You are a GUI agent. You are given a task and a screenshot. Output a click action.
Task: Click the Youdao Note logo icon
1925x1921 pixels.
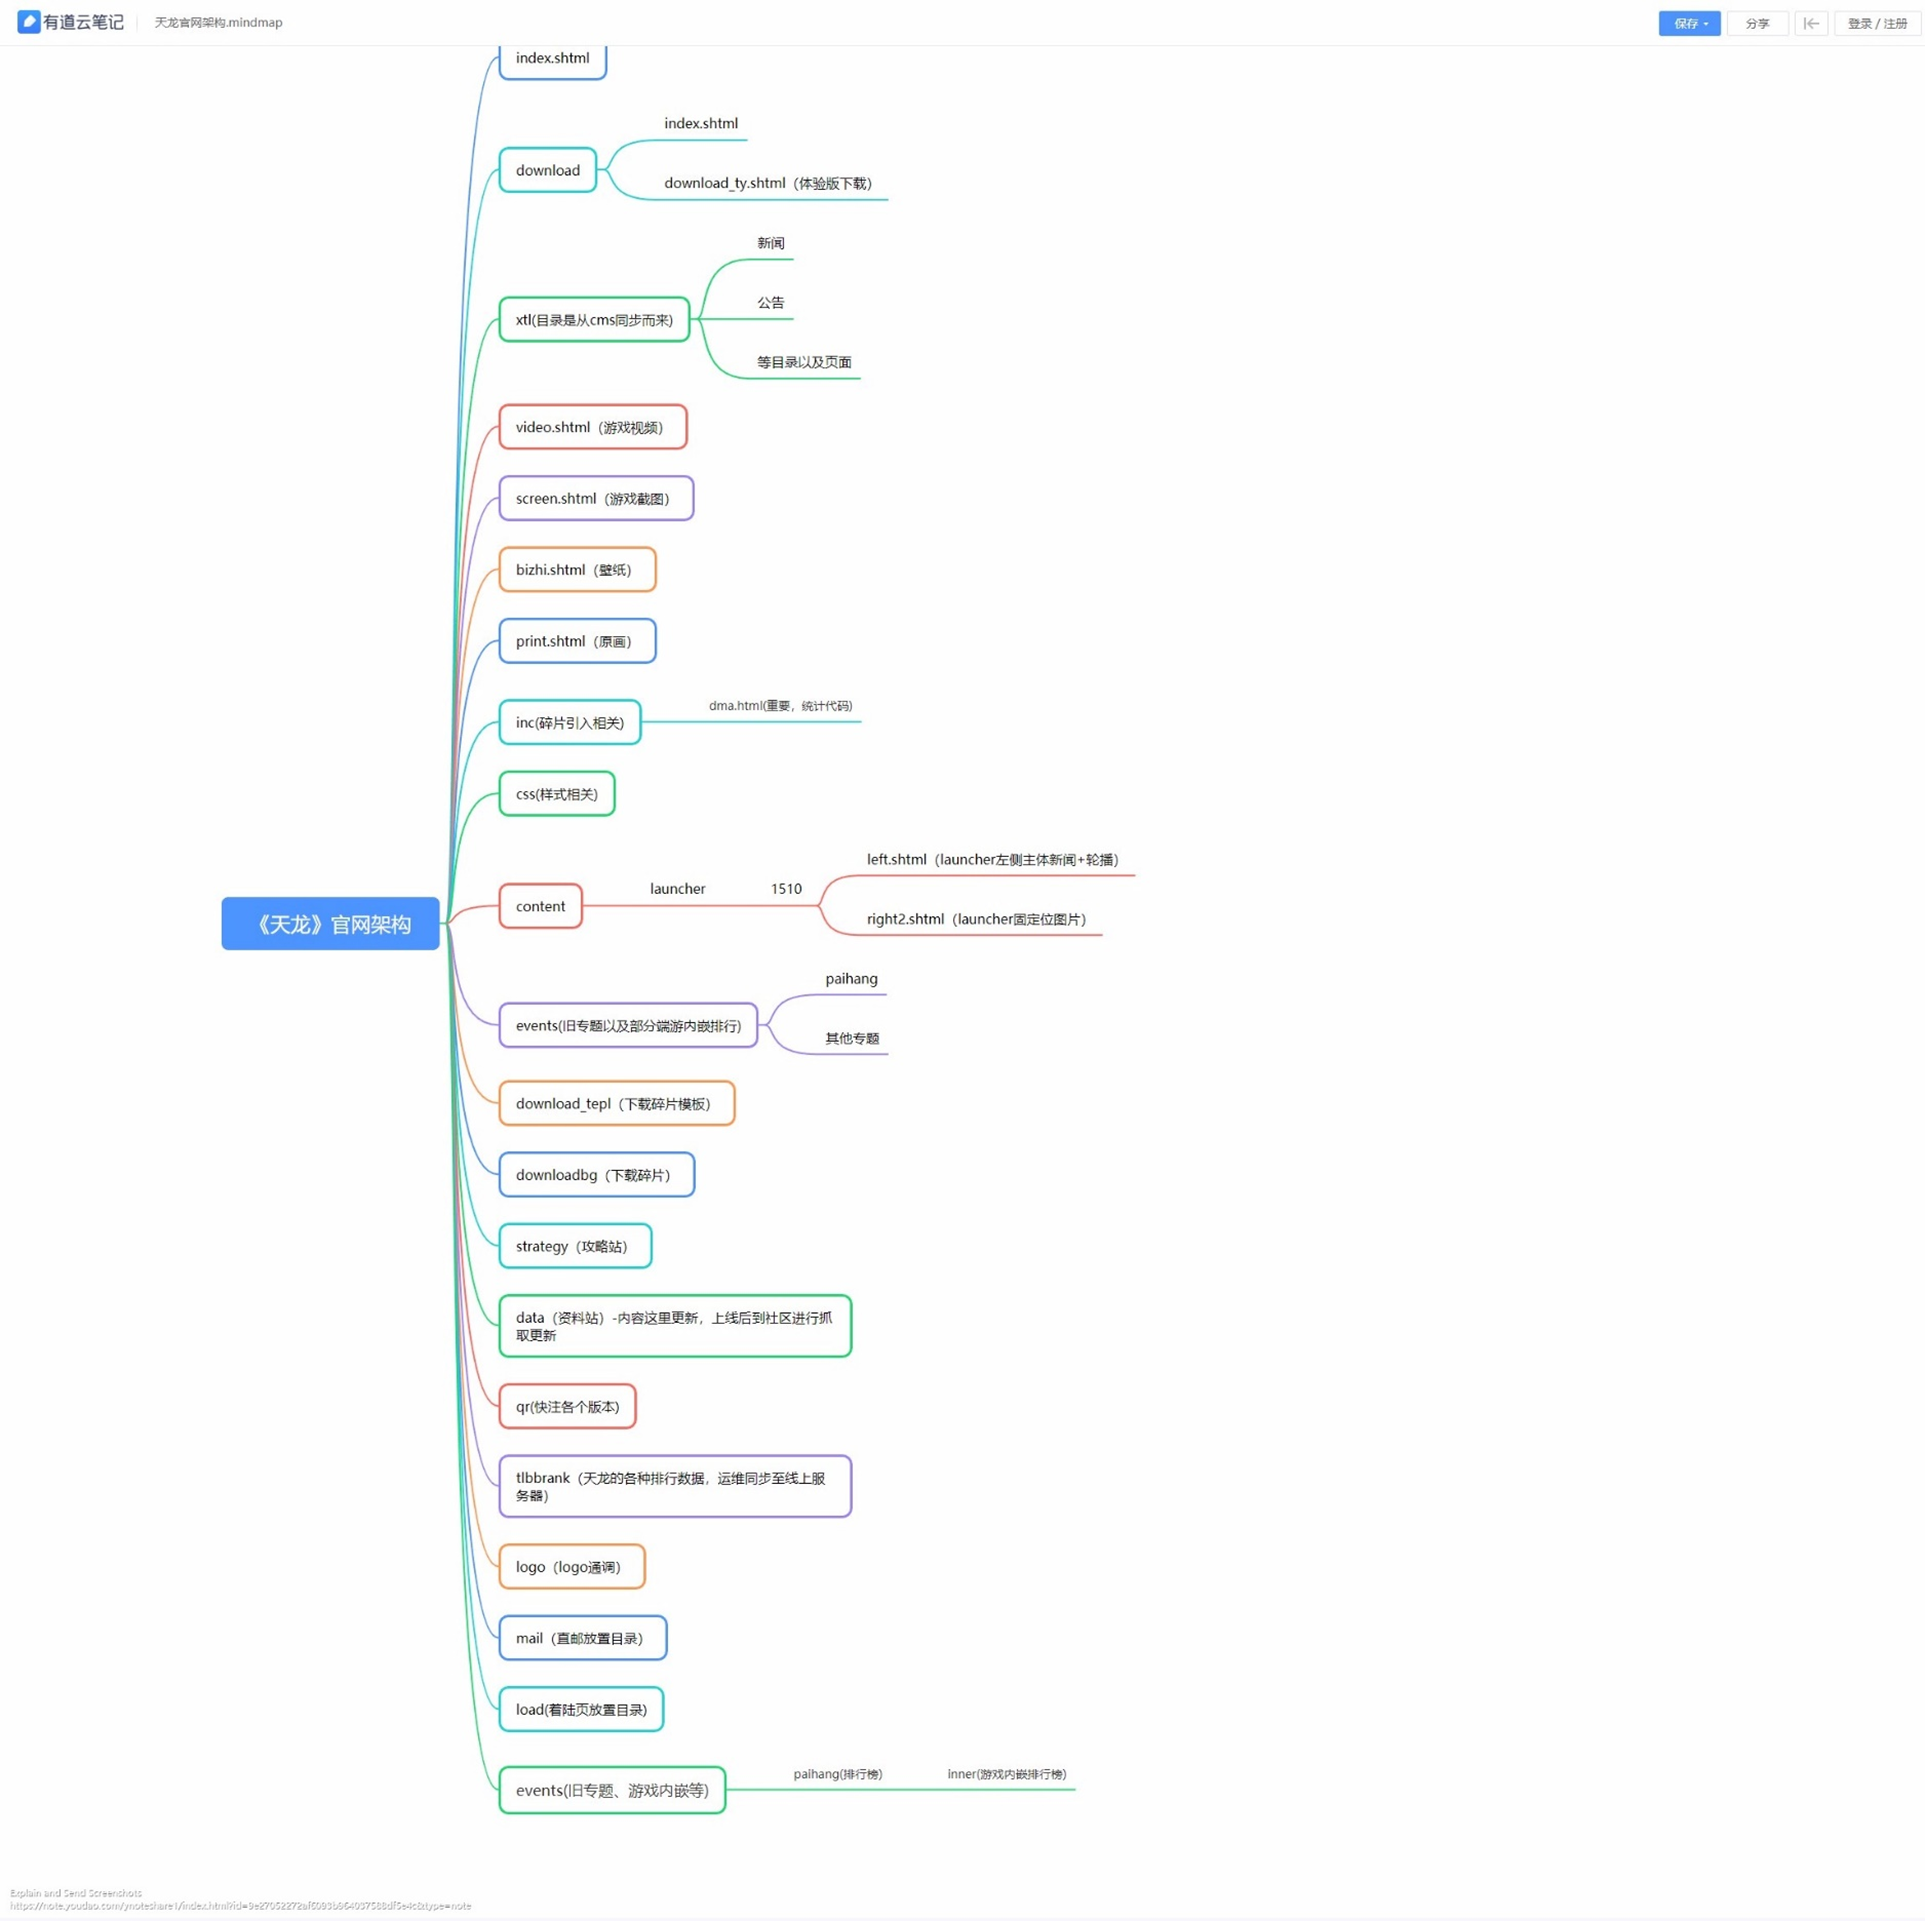(x=29, y=22)
